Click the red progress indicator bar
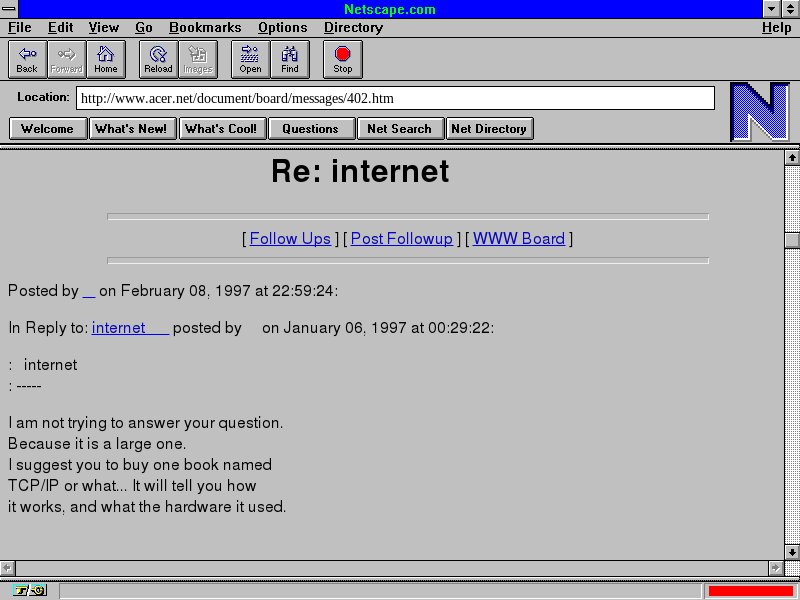This screenshot has height=600, width=800. [x=750, y=591]
